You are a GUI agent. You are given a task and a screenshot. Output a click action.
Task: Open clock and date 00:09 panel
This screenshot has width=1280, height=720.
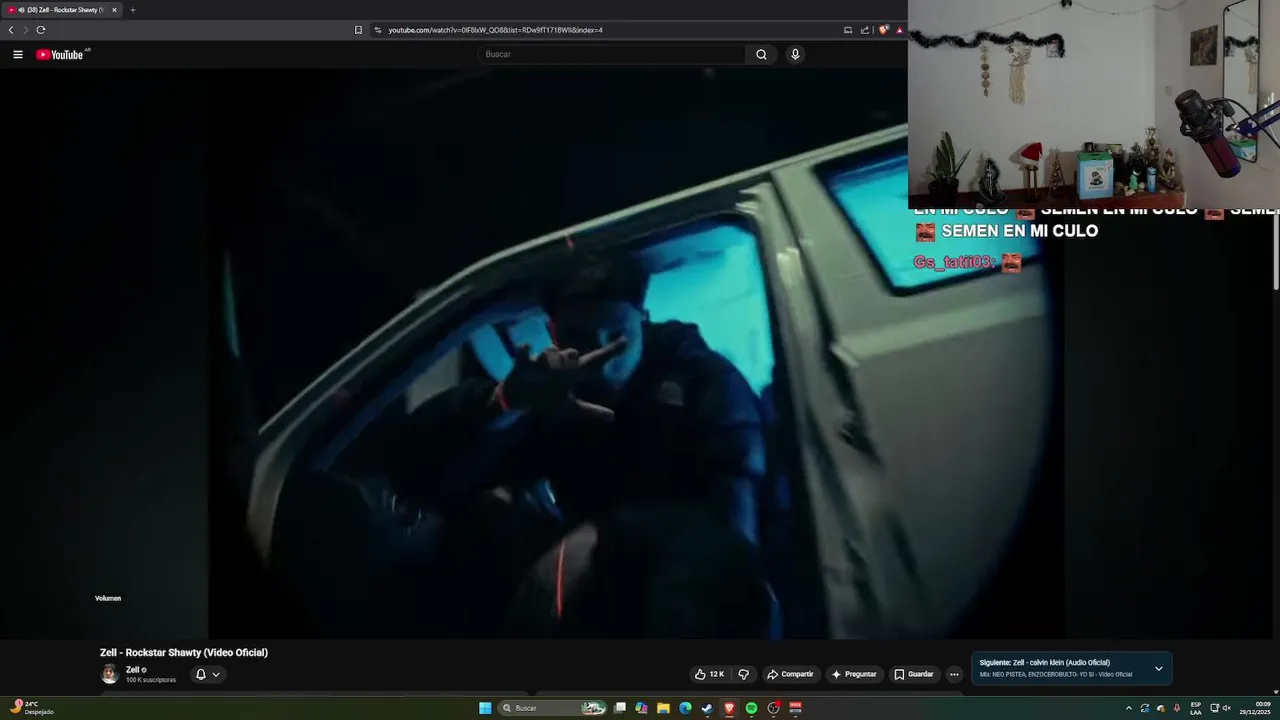point(1256,708)
